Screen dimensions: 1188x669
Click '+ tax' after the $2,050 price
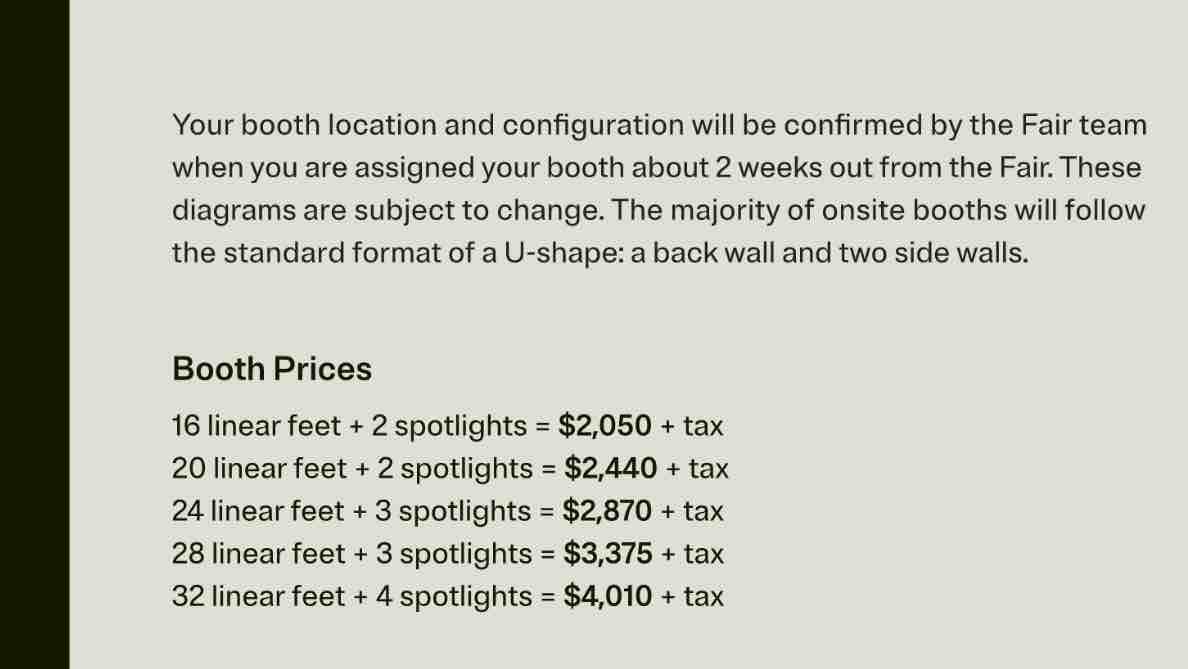692,426
